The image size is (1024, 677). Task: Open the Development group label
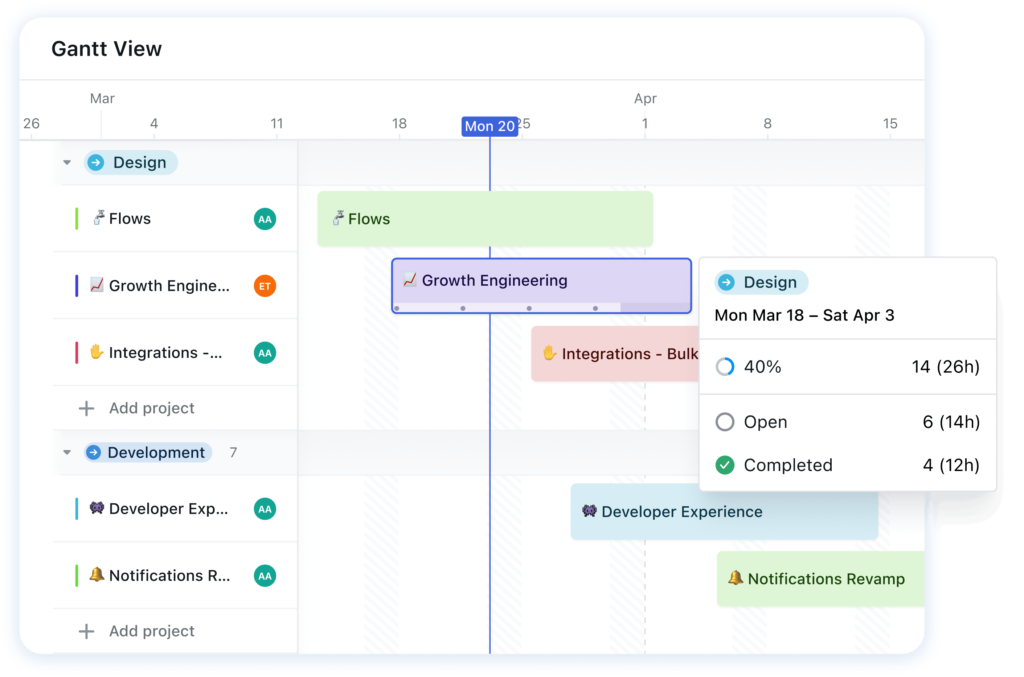(148, 452)
